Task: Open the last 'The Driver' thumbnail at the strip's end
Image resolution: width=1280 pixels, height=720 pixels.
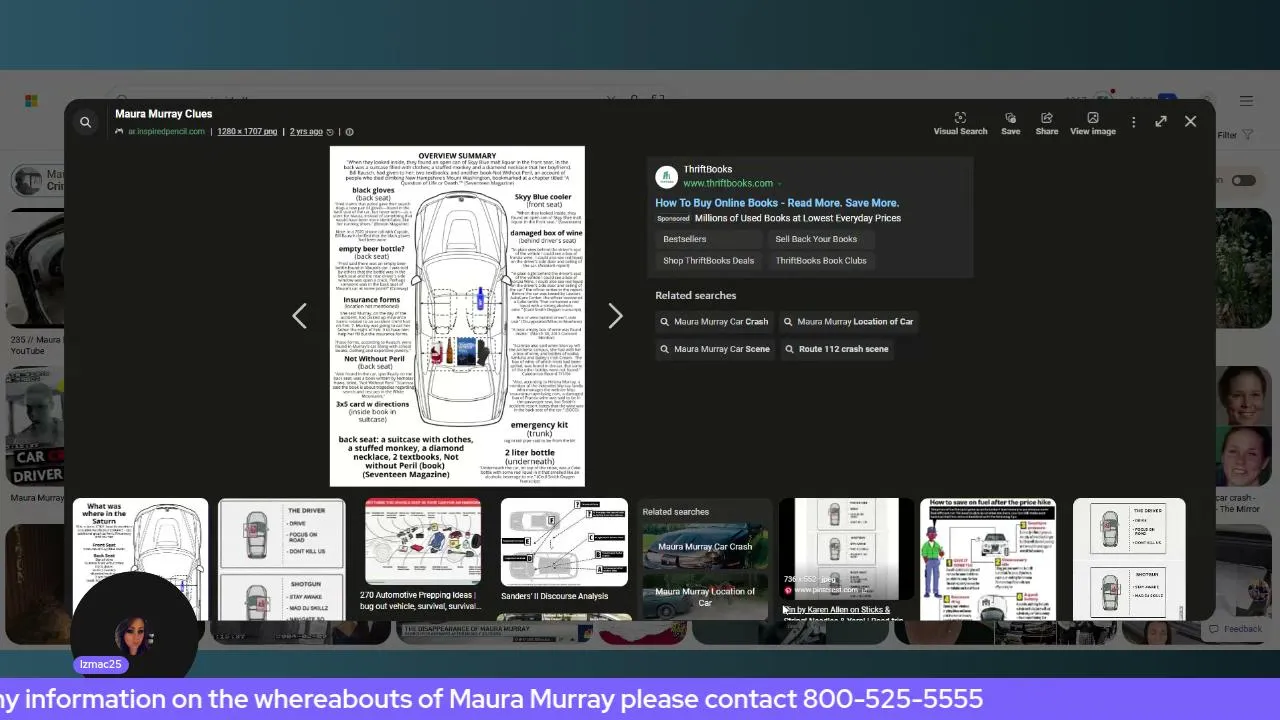Action: [1129, 559]
